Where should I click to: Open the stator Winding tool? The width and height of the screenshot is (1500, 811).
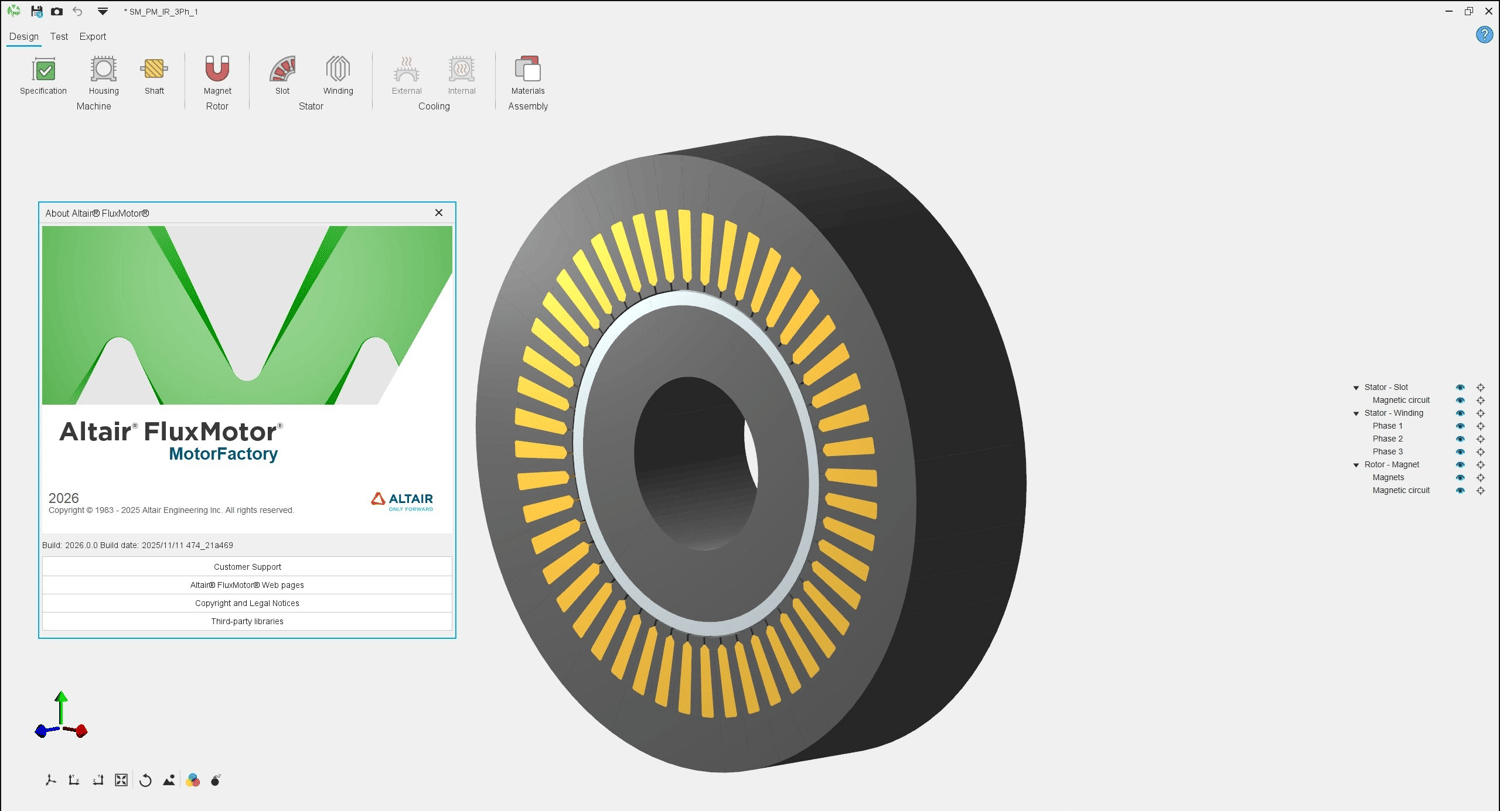click(338, 76)
